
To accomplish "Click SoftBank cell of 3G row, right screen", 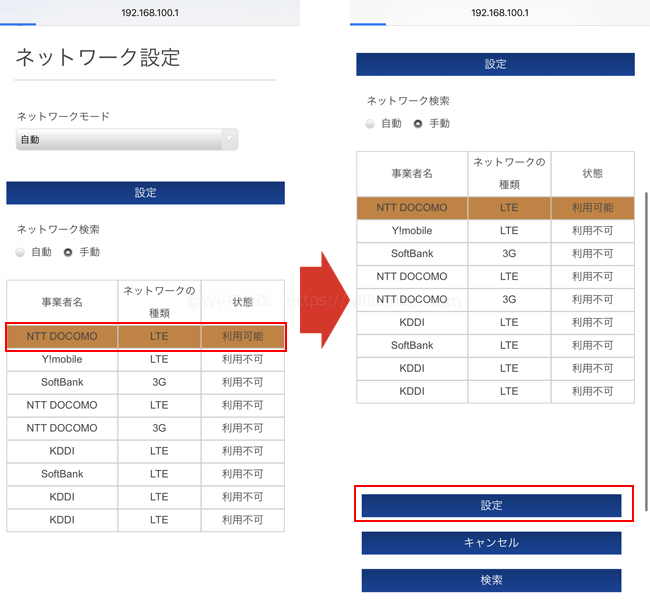I will [x=412, y=254].
